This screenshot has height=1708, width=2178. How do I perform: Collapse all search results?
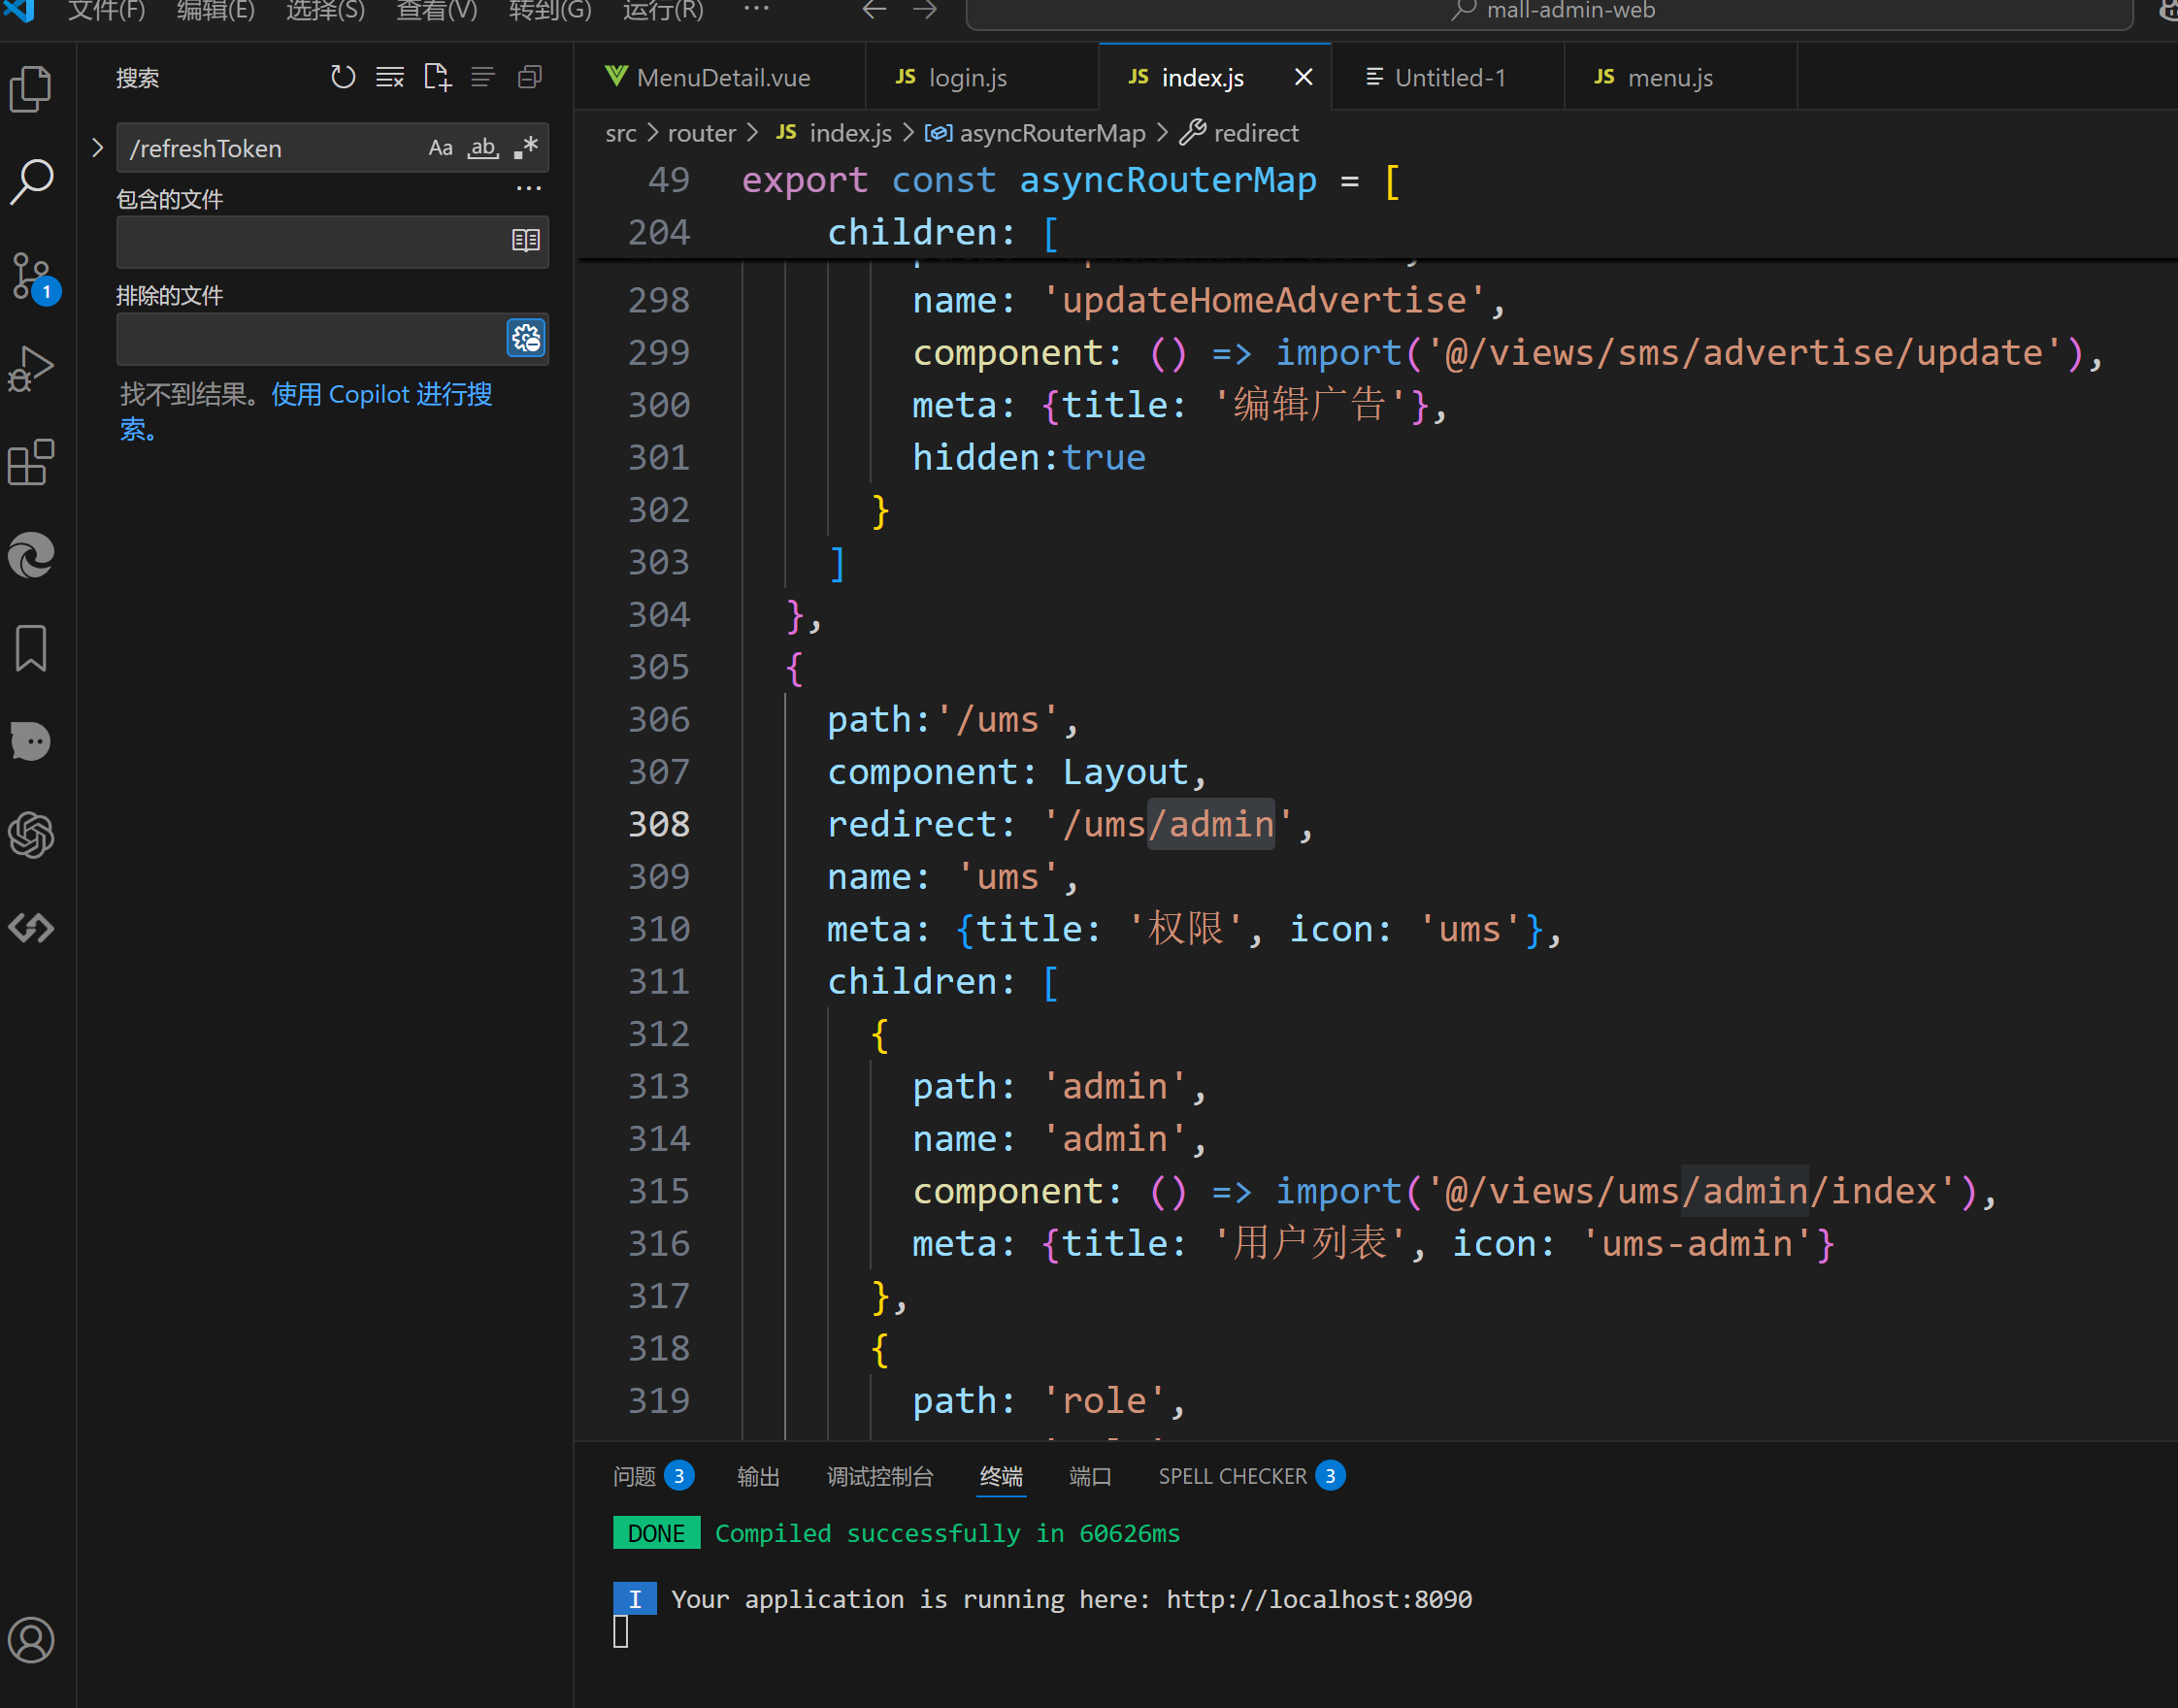click(530, 77)
